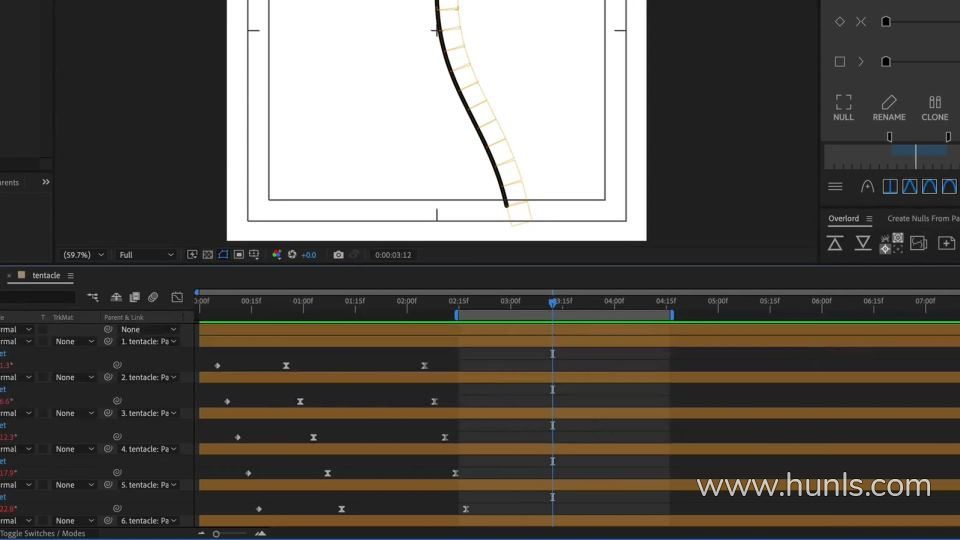This screenshot has height=540, width=960.
Task: Switch to Create Nulls From Paths tab
Action: click(x=923, y=219)
